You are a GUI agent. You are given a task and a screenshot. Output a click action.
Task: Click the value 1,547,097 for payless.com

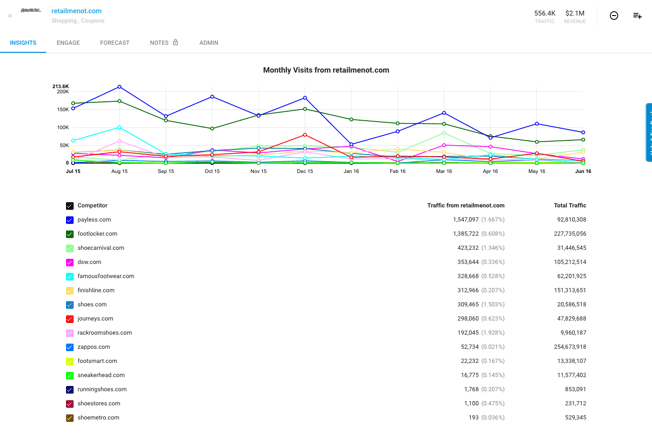pos(466,219)
